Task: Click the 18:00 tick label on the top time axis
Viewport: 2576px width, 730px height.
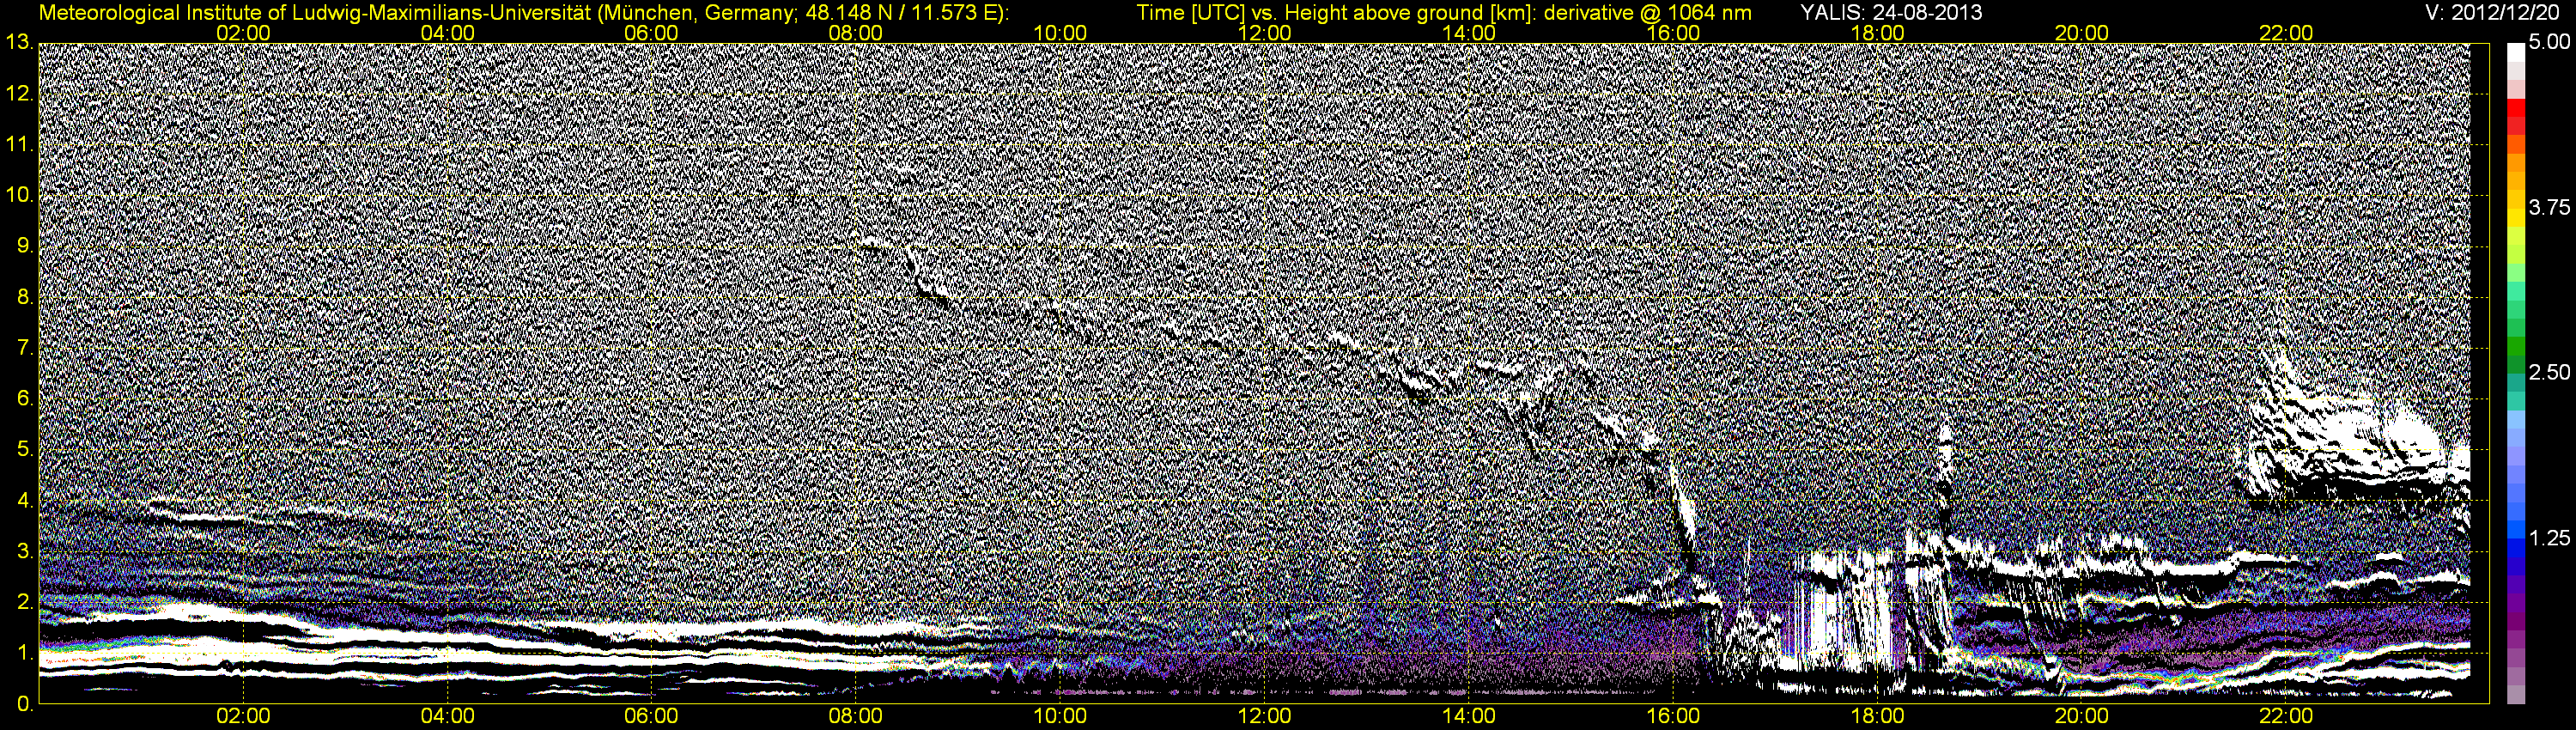Action: (x=1877, y=33)
